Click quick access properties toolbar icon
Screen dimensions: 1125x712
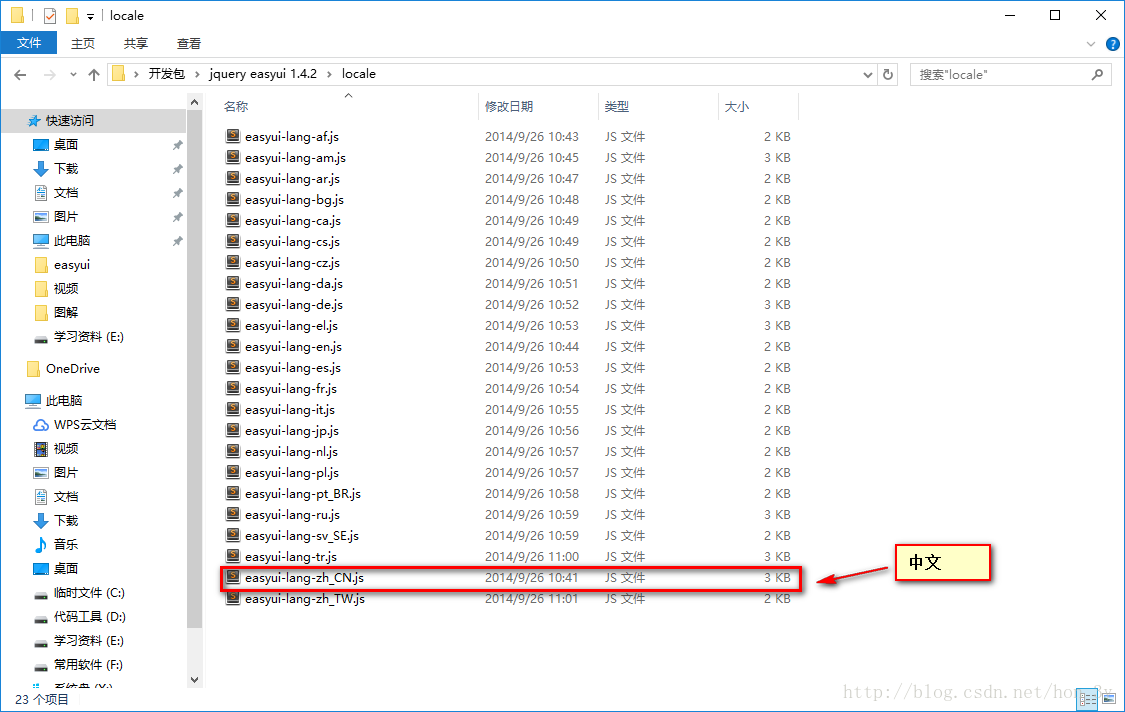point(50,15)
